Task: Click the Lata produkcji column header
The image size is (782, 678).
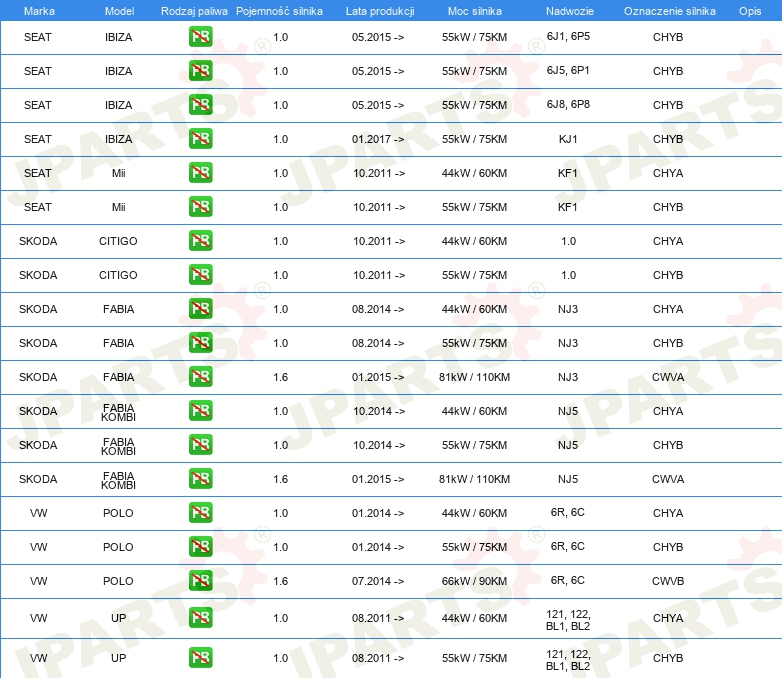Action: pyautogui.click(x=380, y=11)
